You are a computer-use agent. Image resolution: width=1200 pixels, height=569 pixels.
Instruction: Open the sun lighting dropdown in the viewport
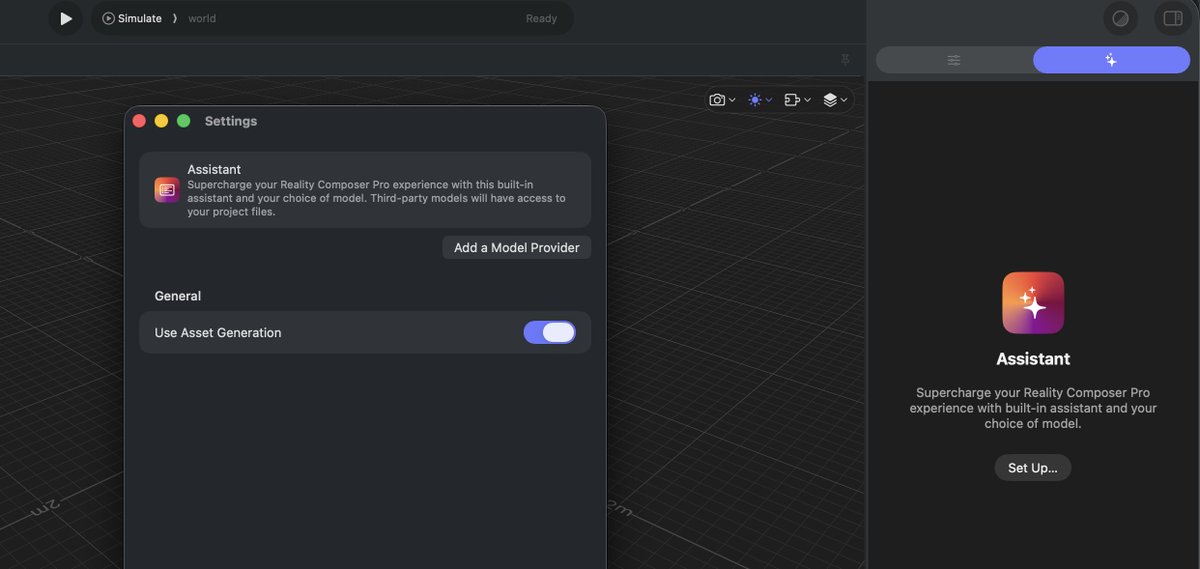point(759,100)
